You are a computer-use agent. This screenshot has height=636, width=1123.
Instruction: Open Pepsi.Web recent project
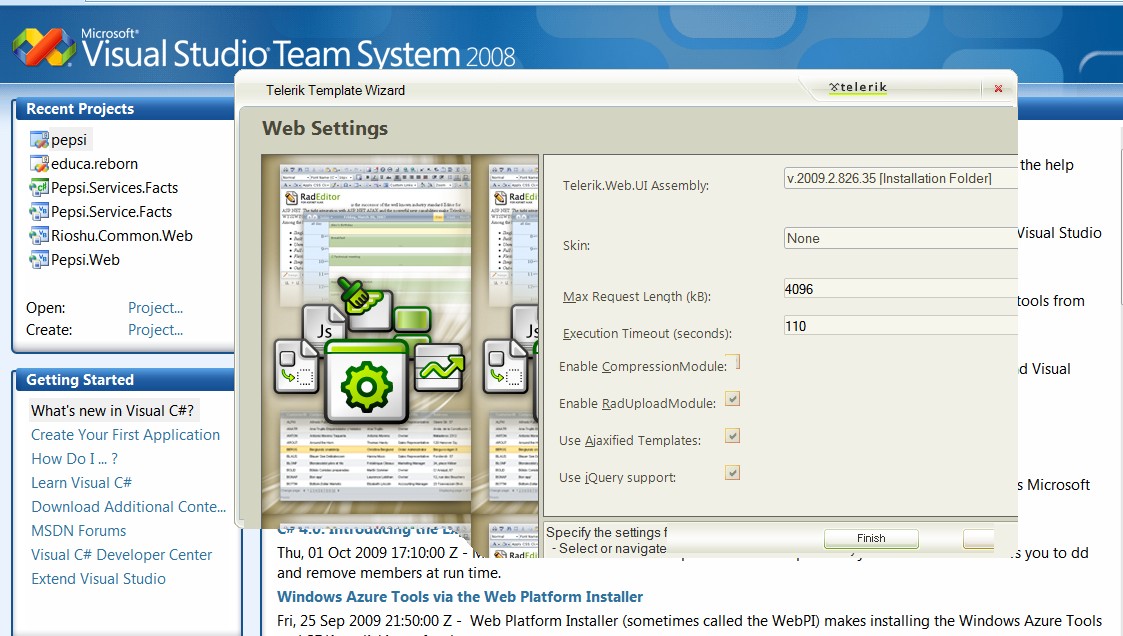(x=85, y=259)
